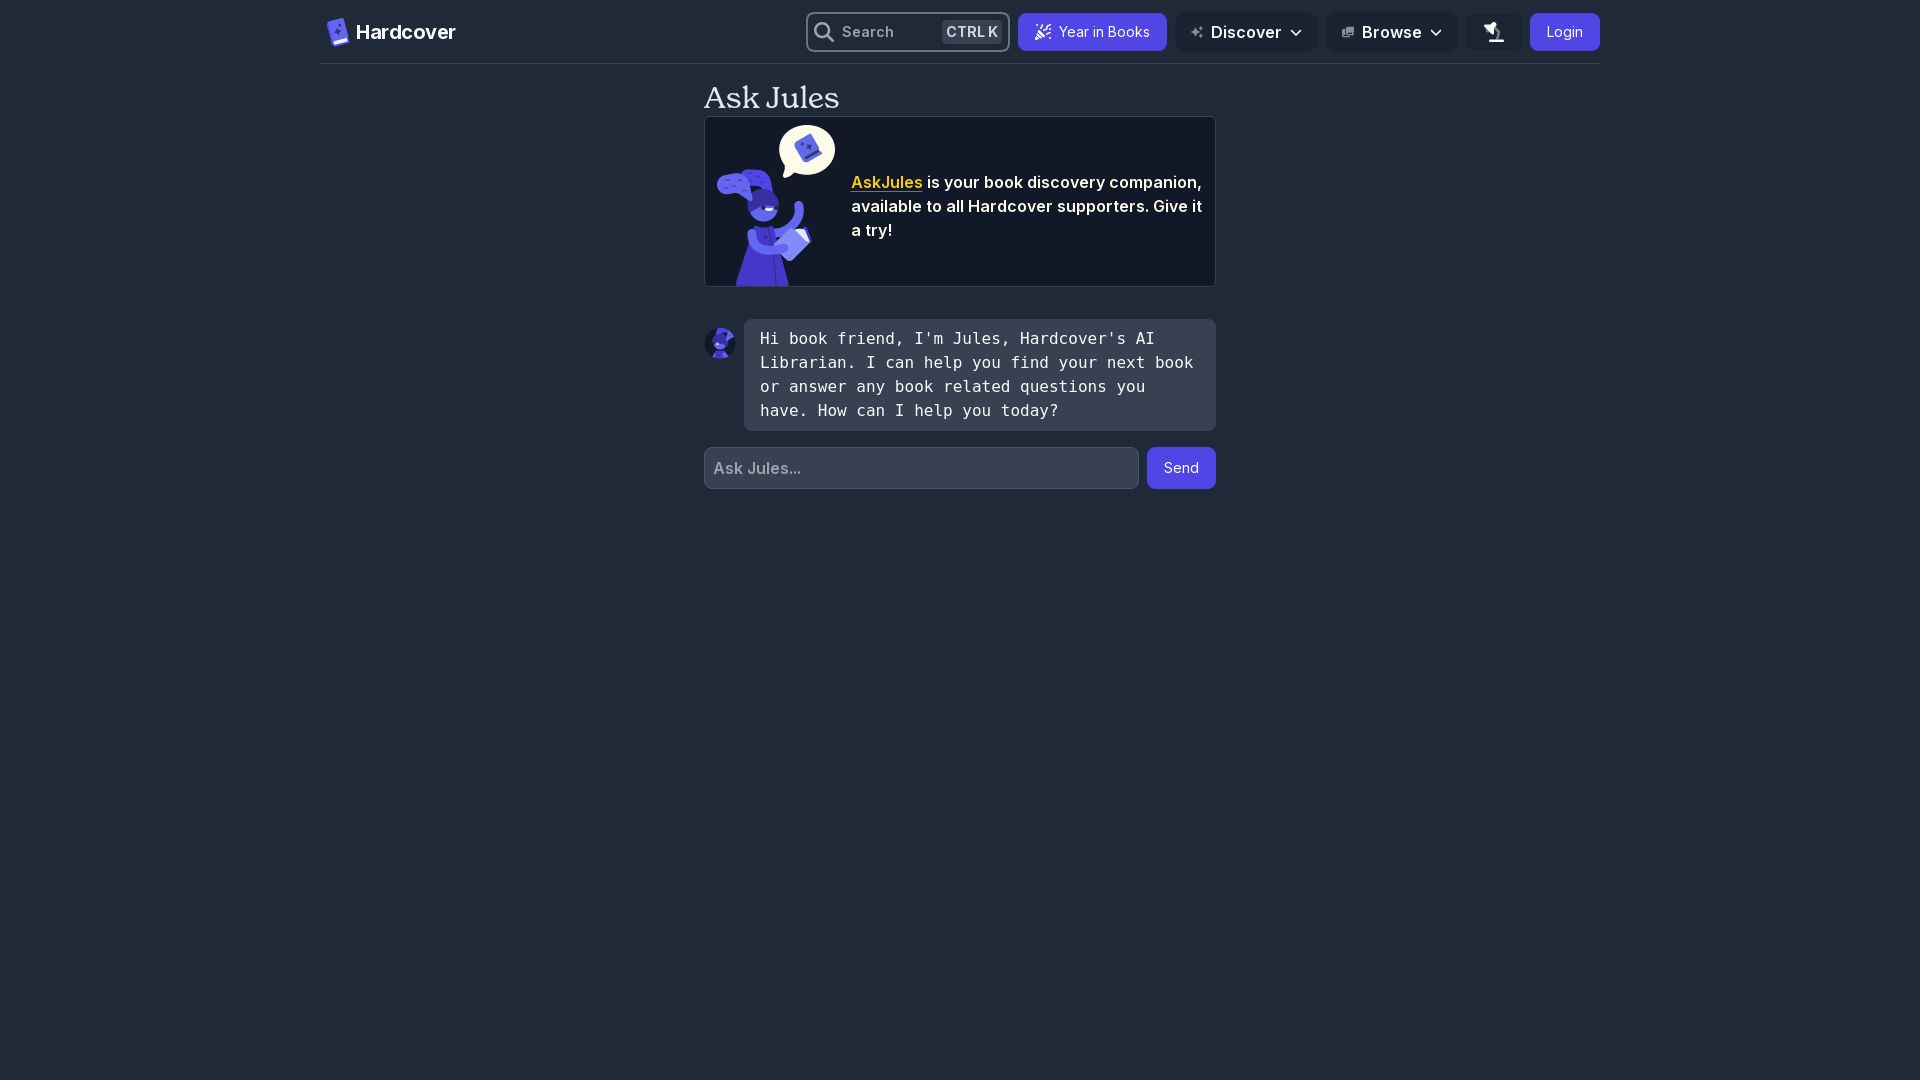Focus the Ask Jules message input field
The width and height of the screenshot is (1920, 1080).
point(920,468)
